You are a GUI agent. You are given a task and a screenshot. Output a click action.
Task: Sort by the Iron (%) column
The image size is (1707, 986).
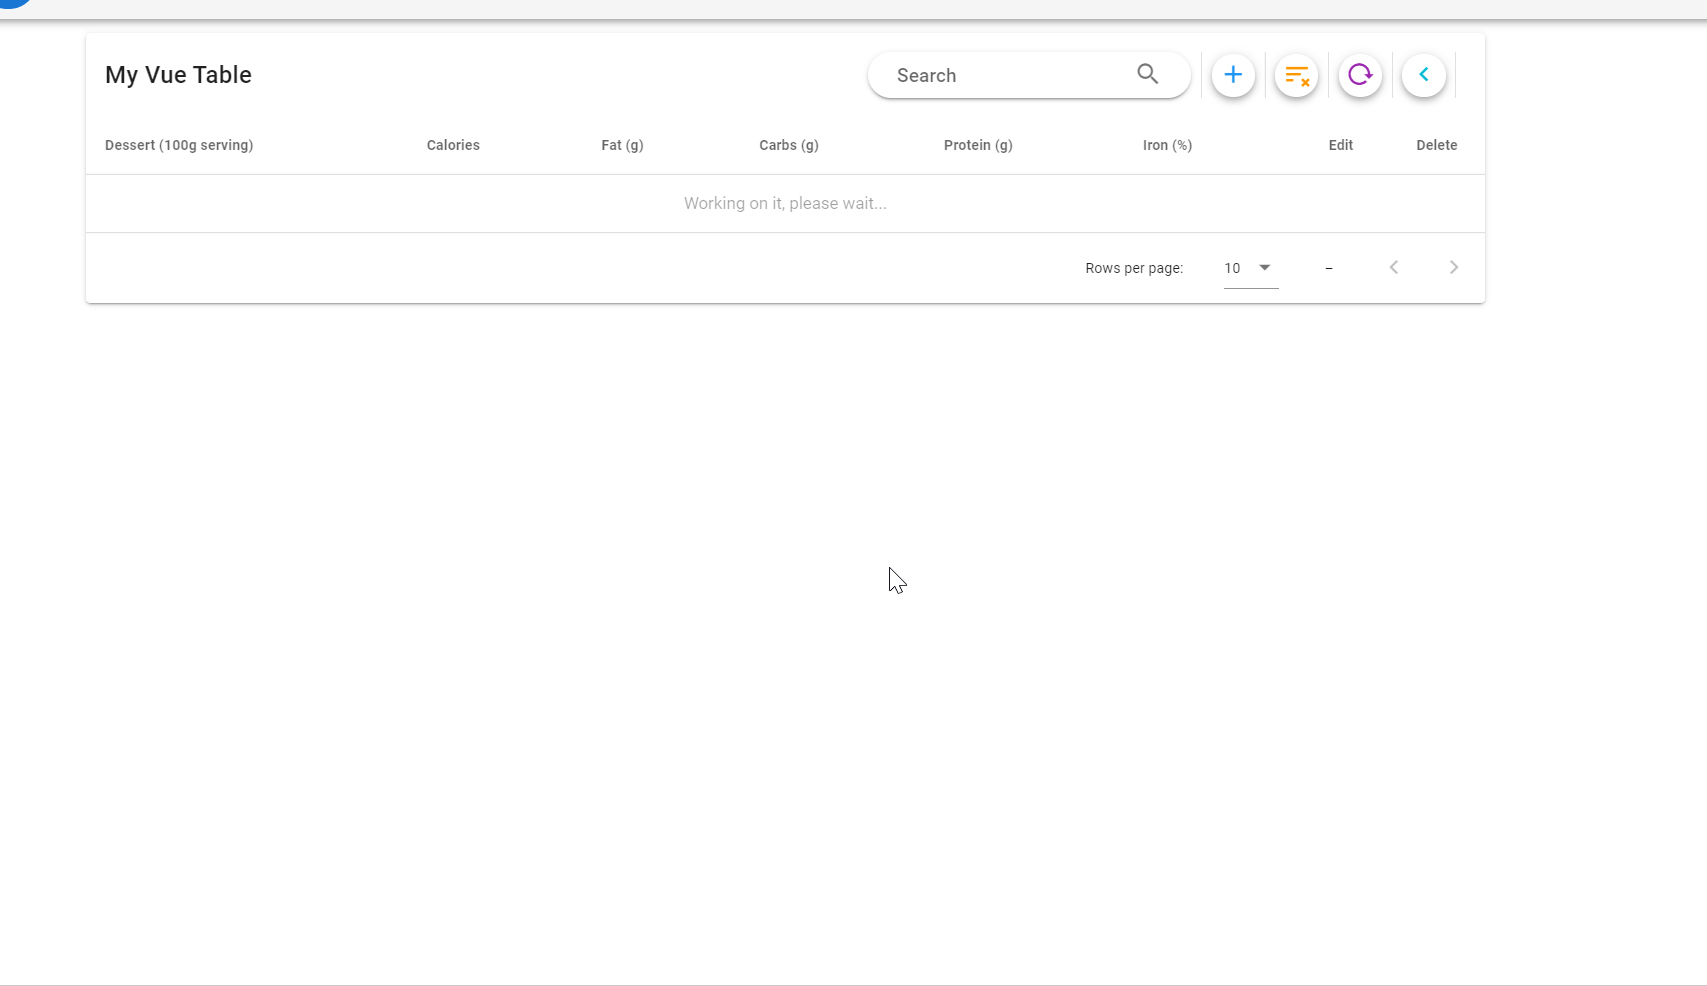(x=1167, y=145)
